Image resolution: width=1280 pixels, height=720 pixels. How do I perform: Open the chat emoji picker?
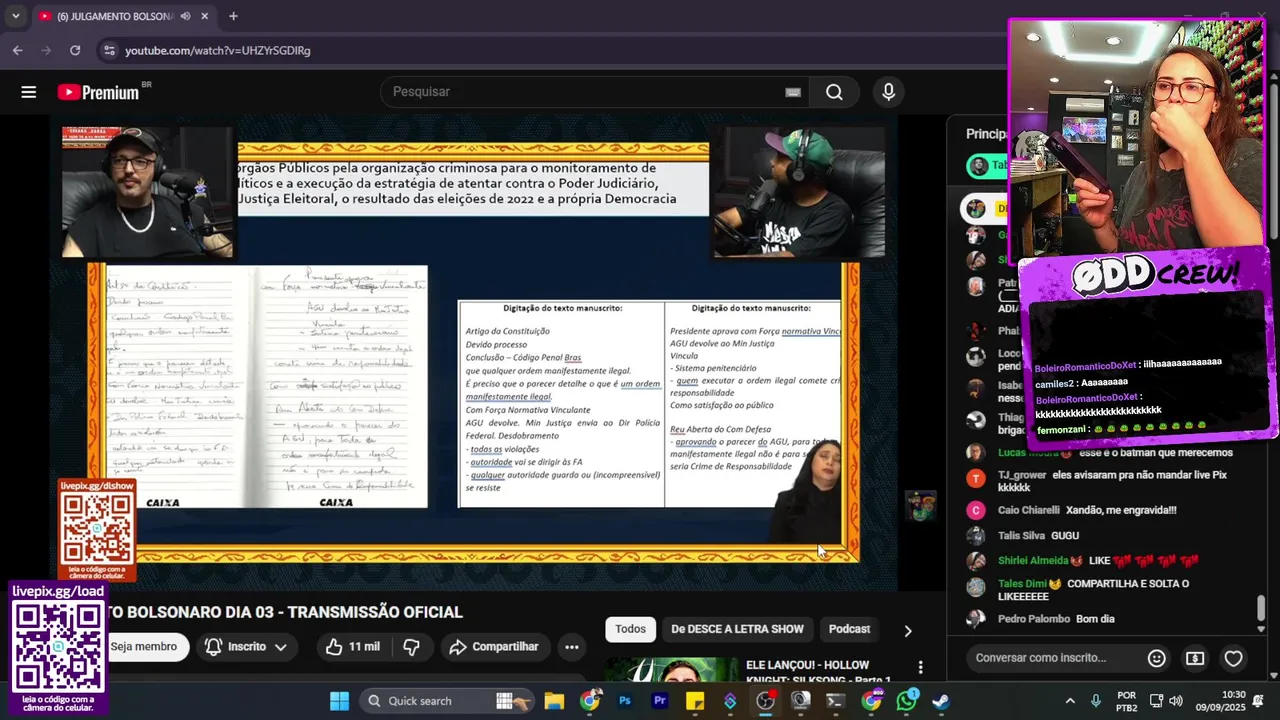click(x=1157, y=658)
